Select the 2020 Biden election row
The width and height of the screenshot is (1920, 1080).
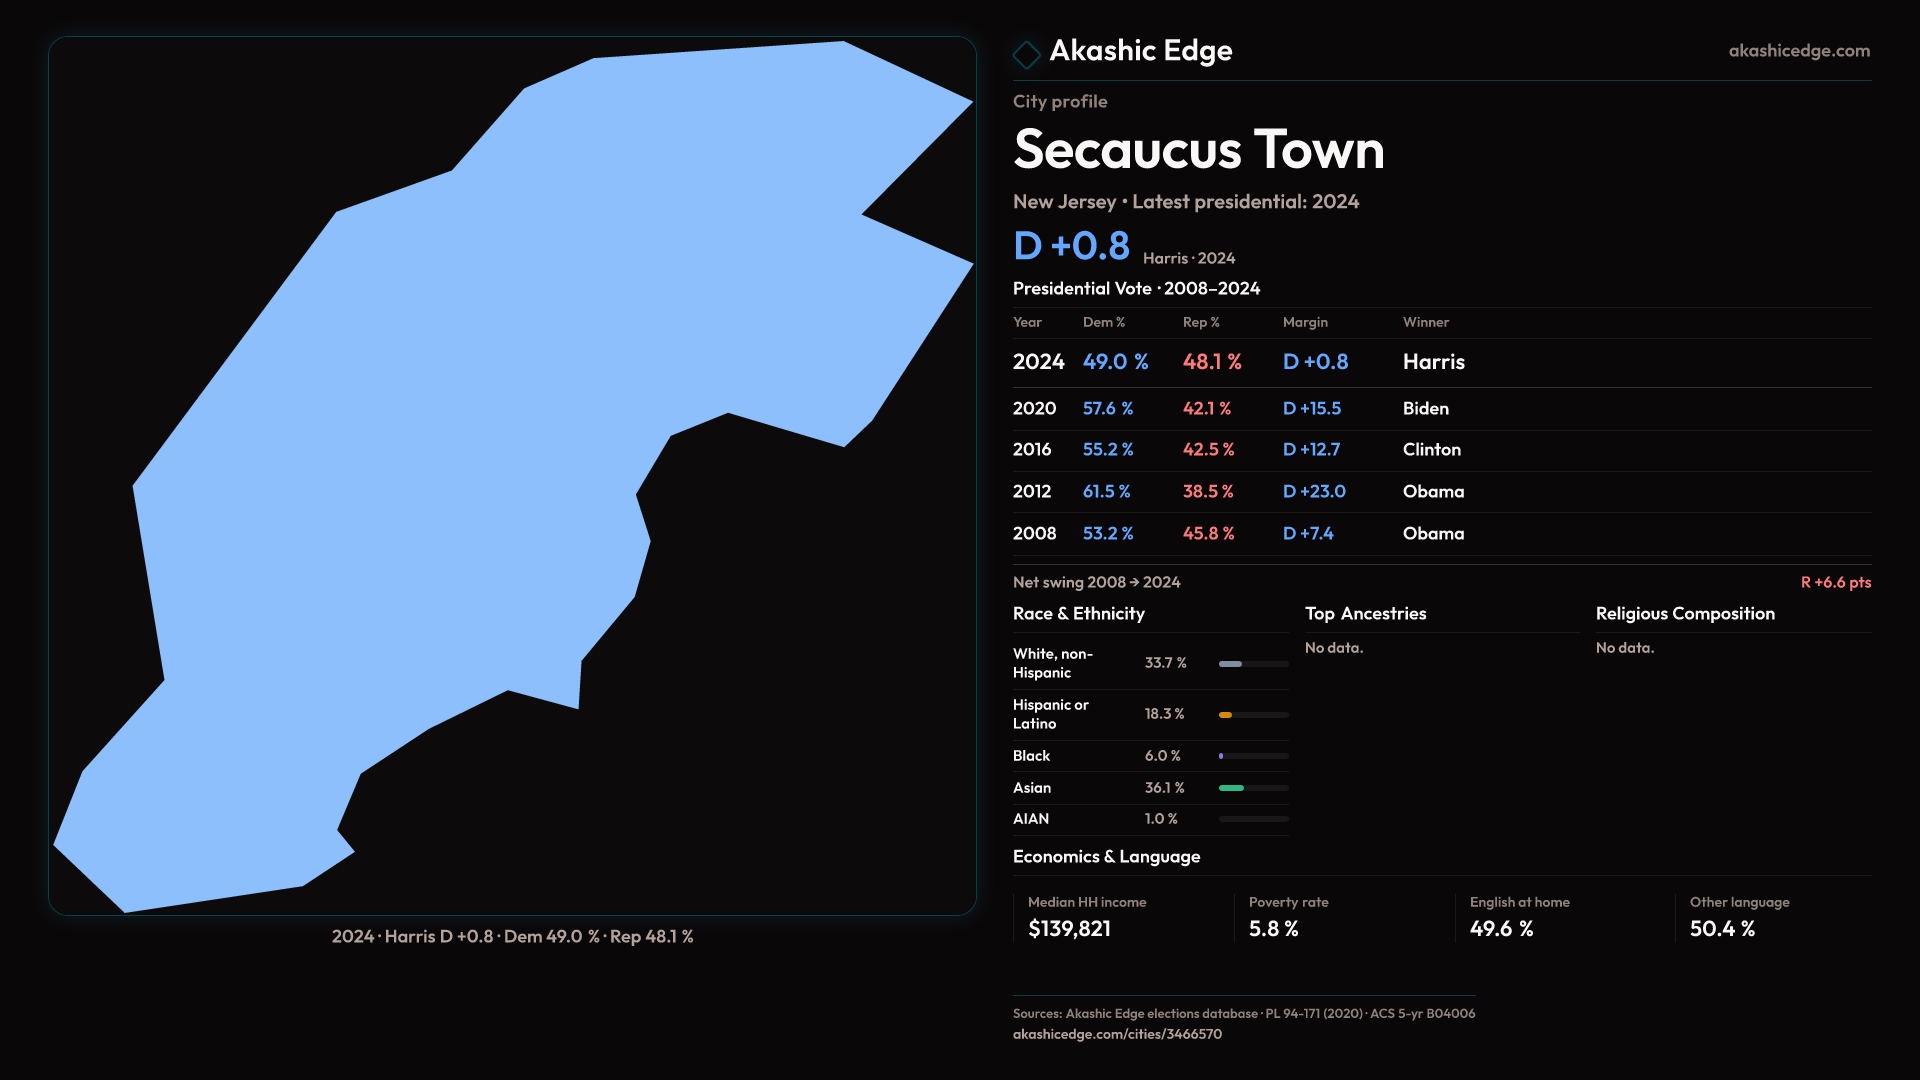pos(1440,409)
